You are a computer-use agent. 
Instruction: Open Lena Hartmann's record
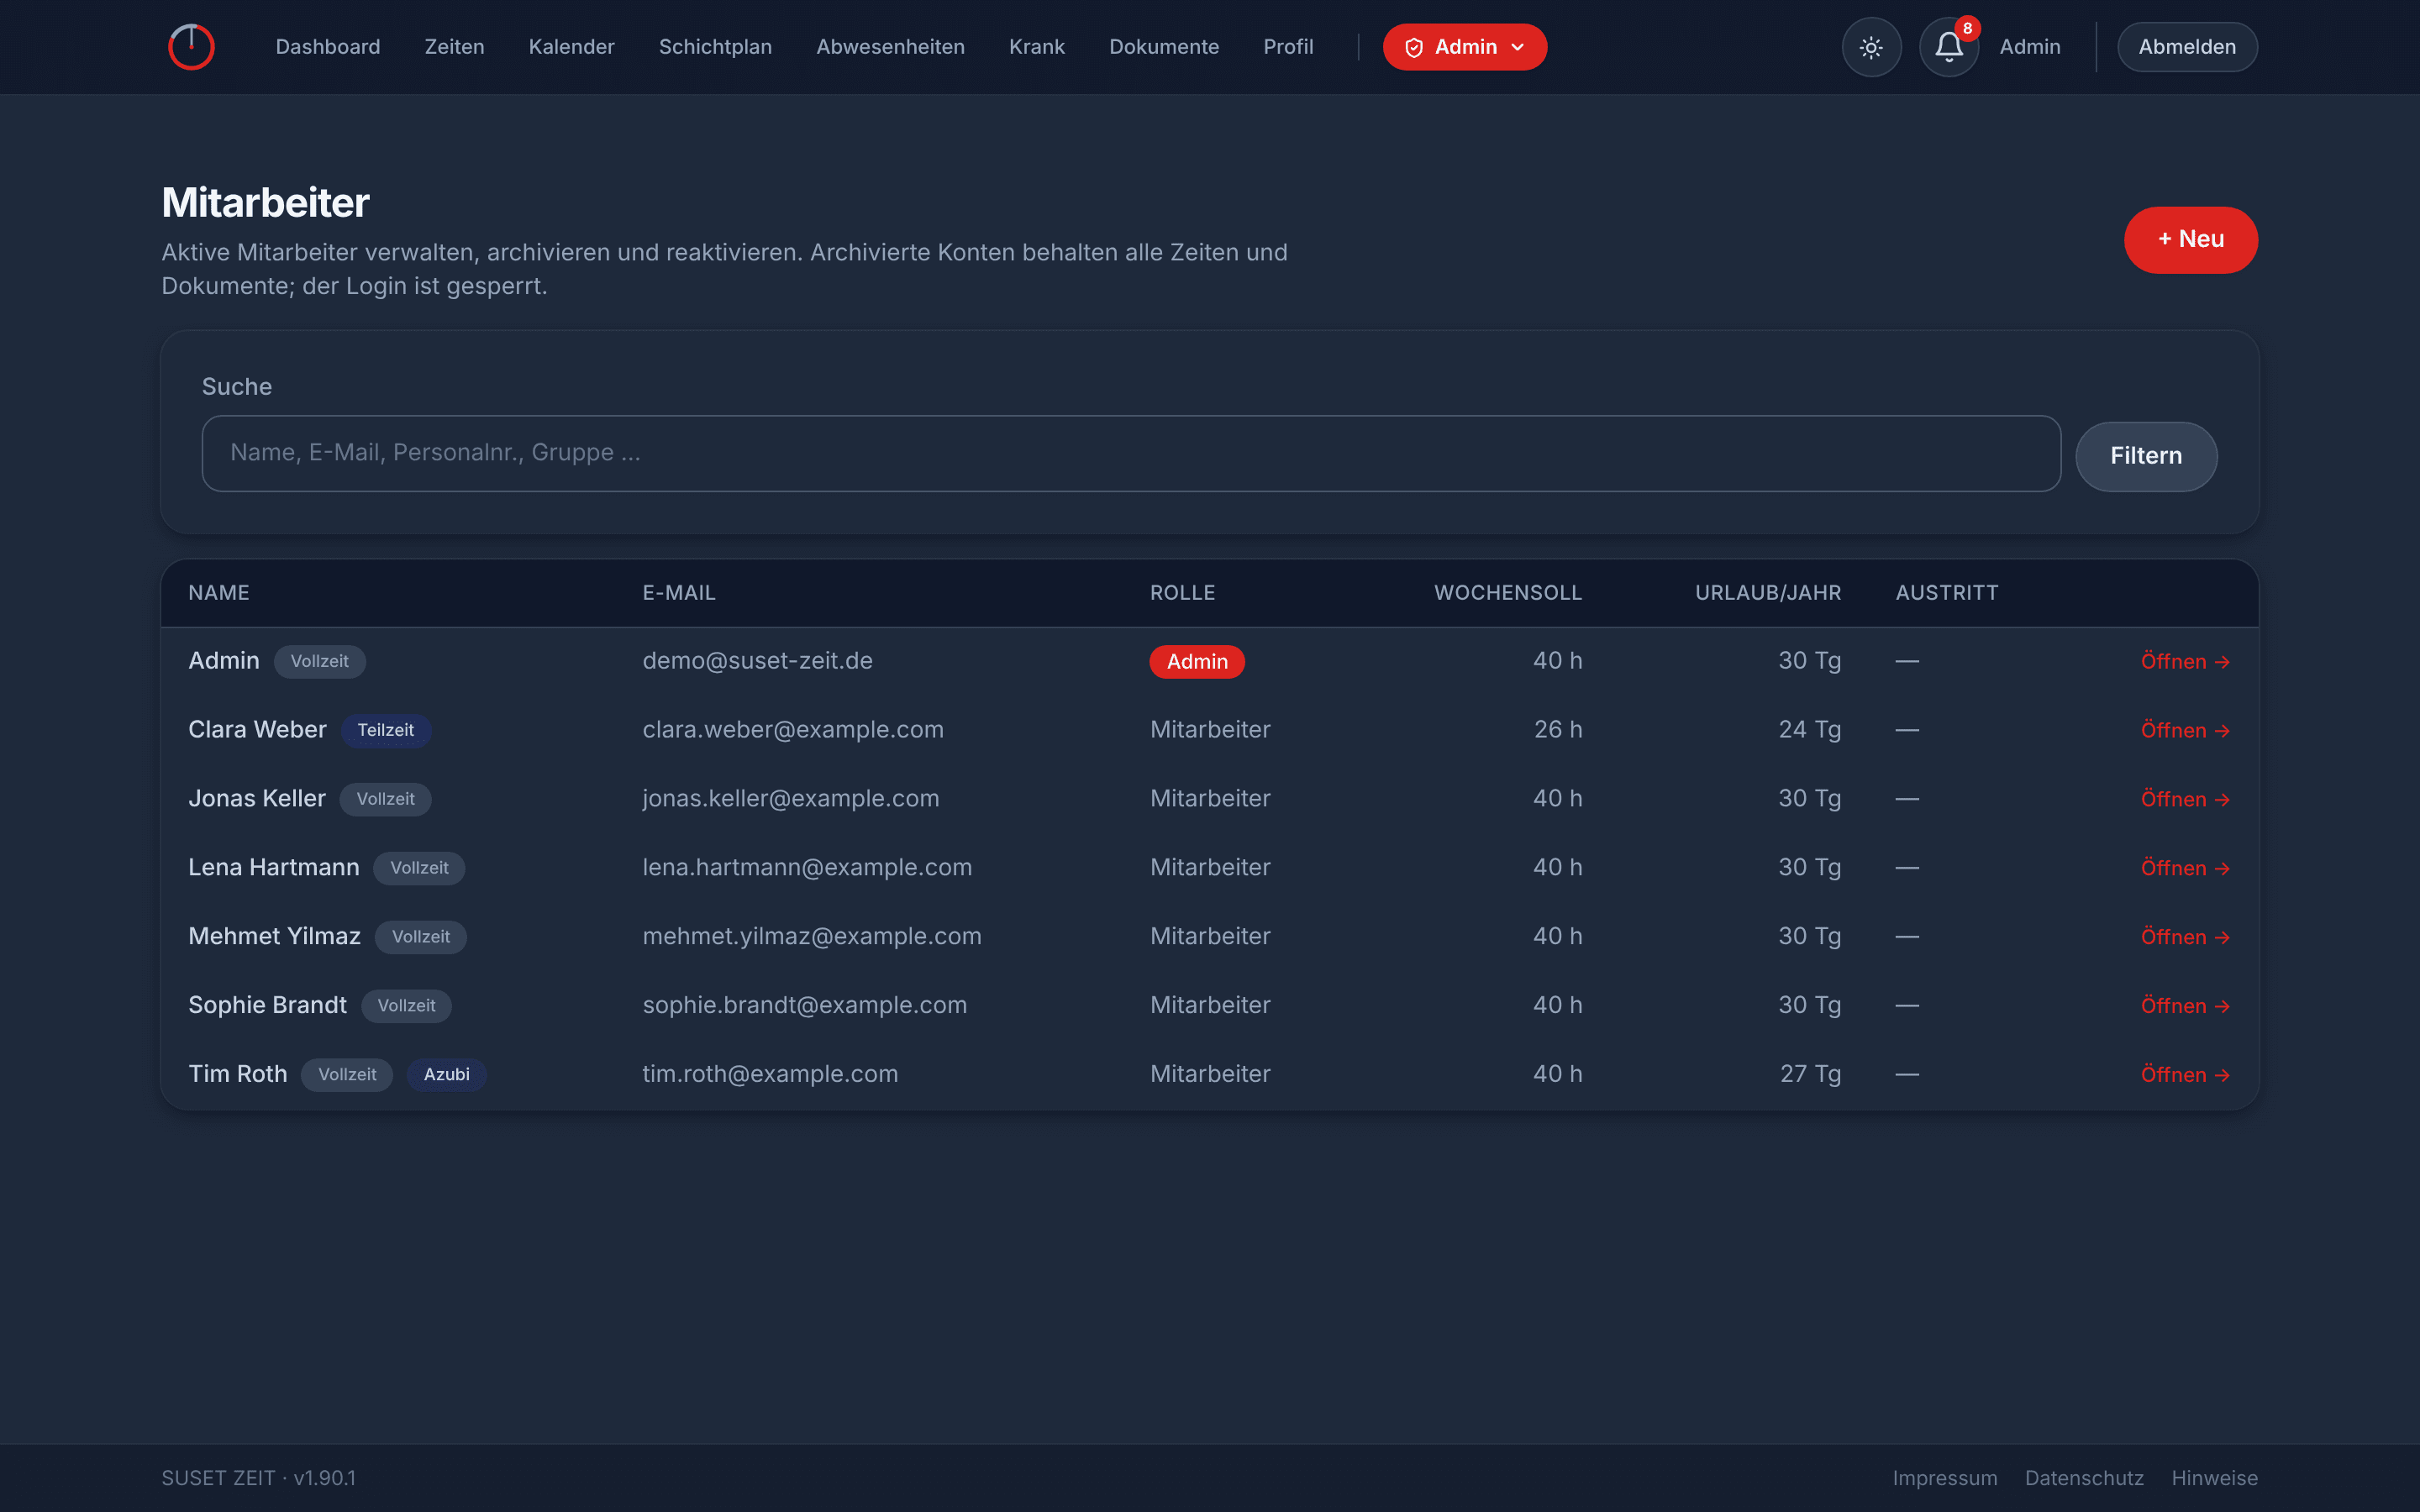[2185, 868]
